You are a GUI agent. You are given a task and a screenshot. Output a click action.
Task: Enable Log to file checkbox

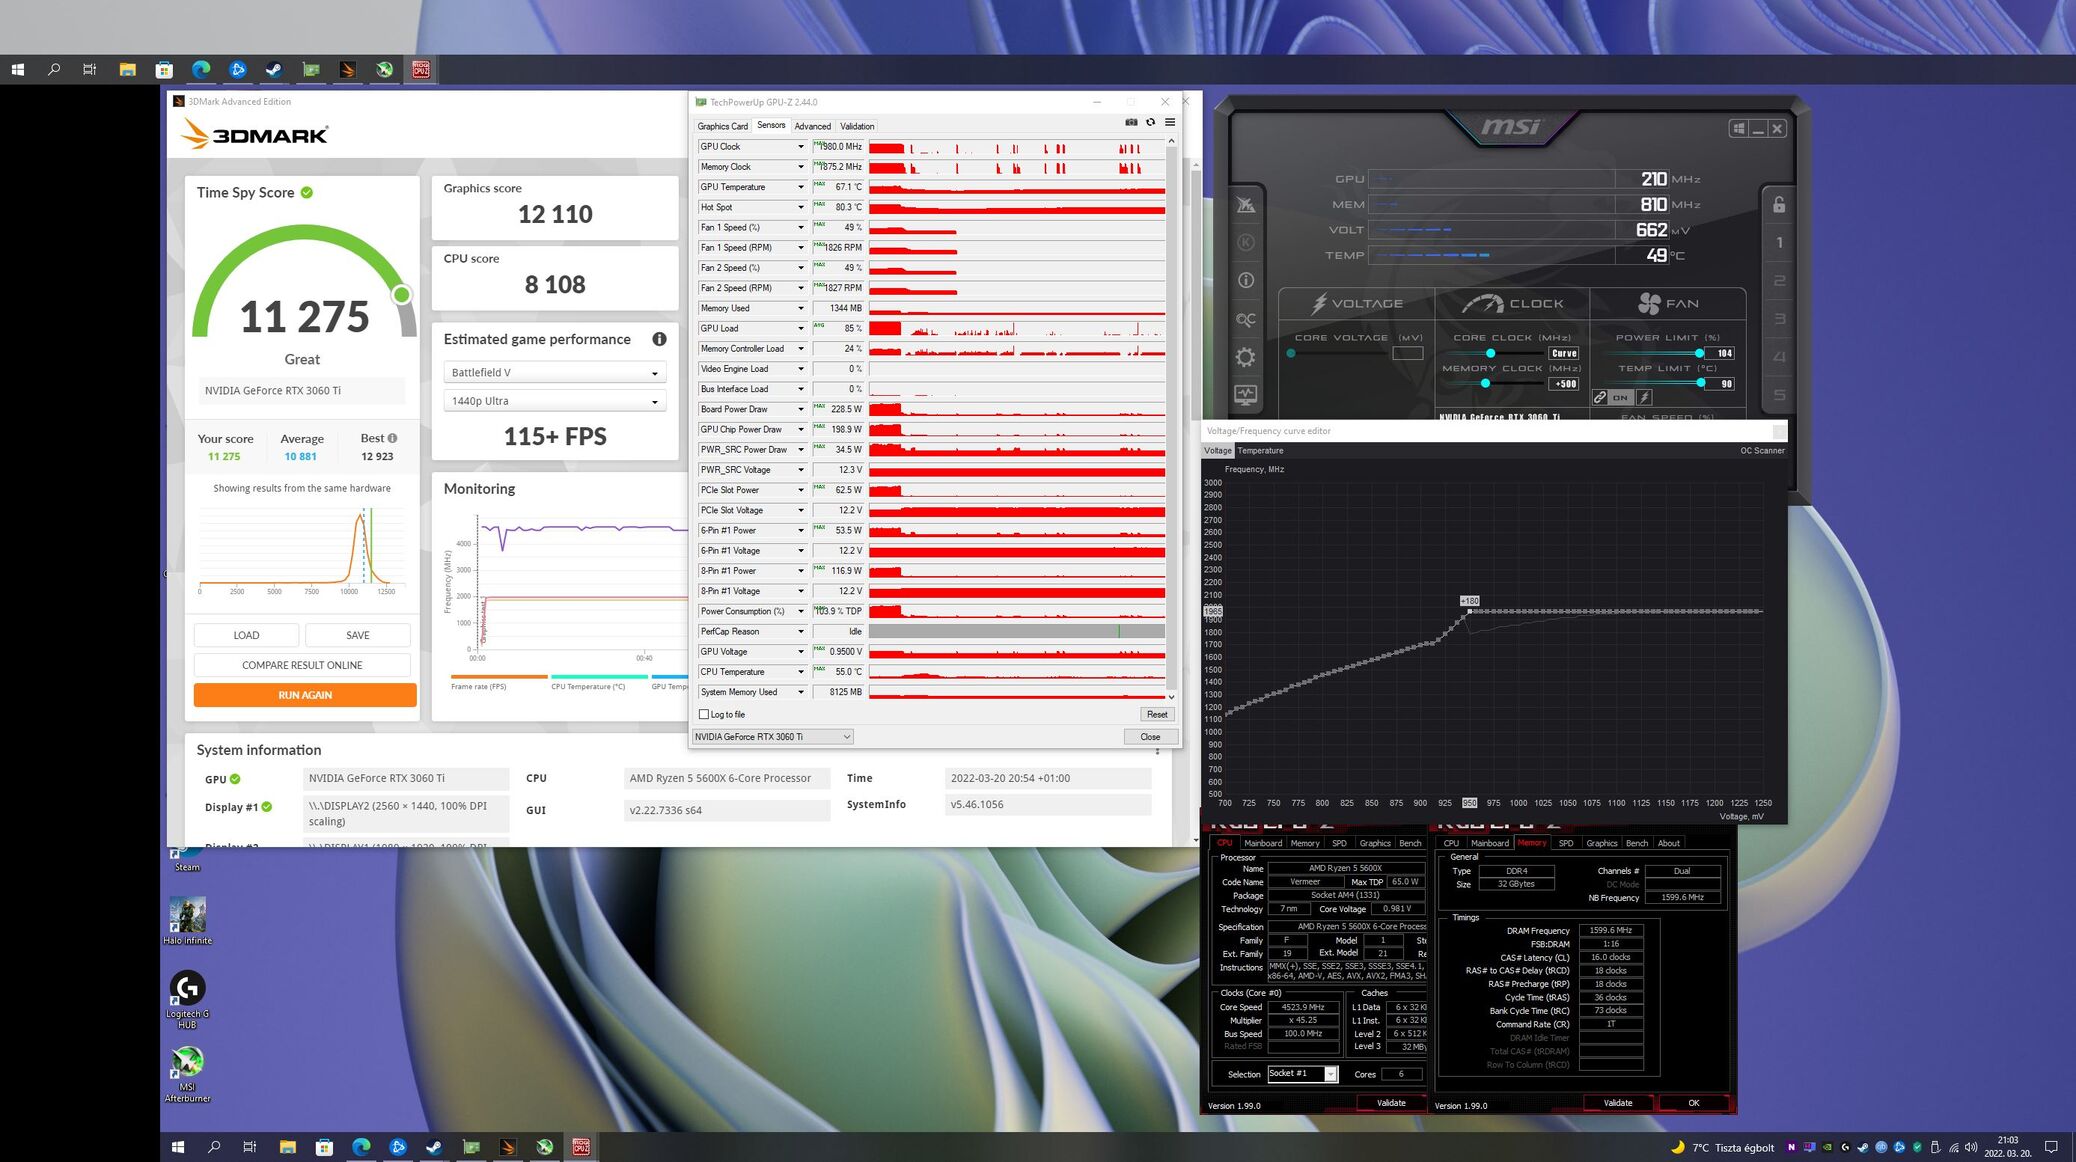coord(704,714)
